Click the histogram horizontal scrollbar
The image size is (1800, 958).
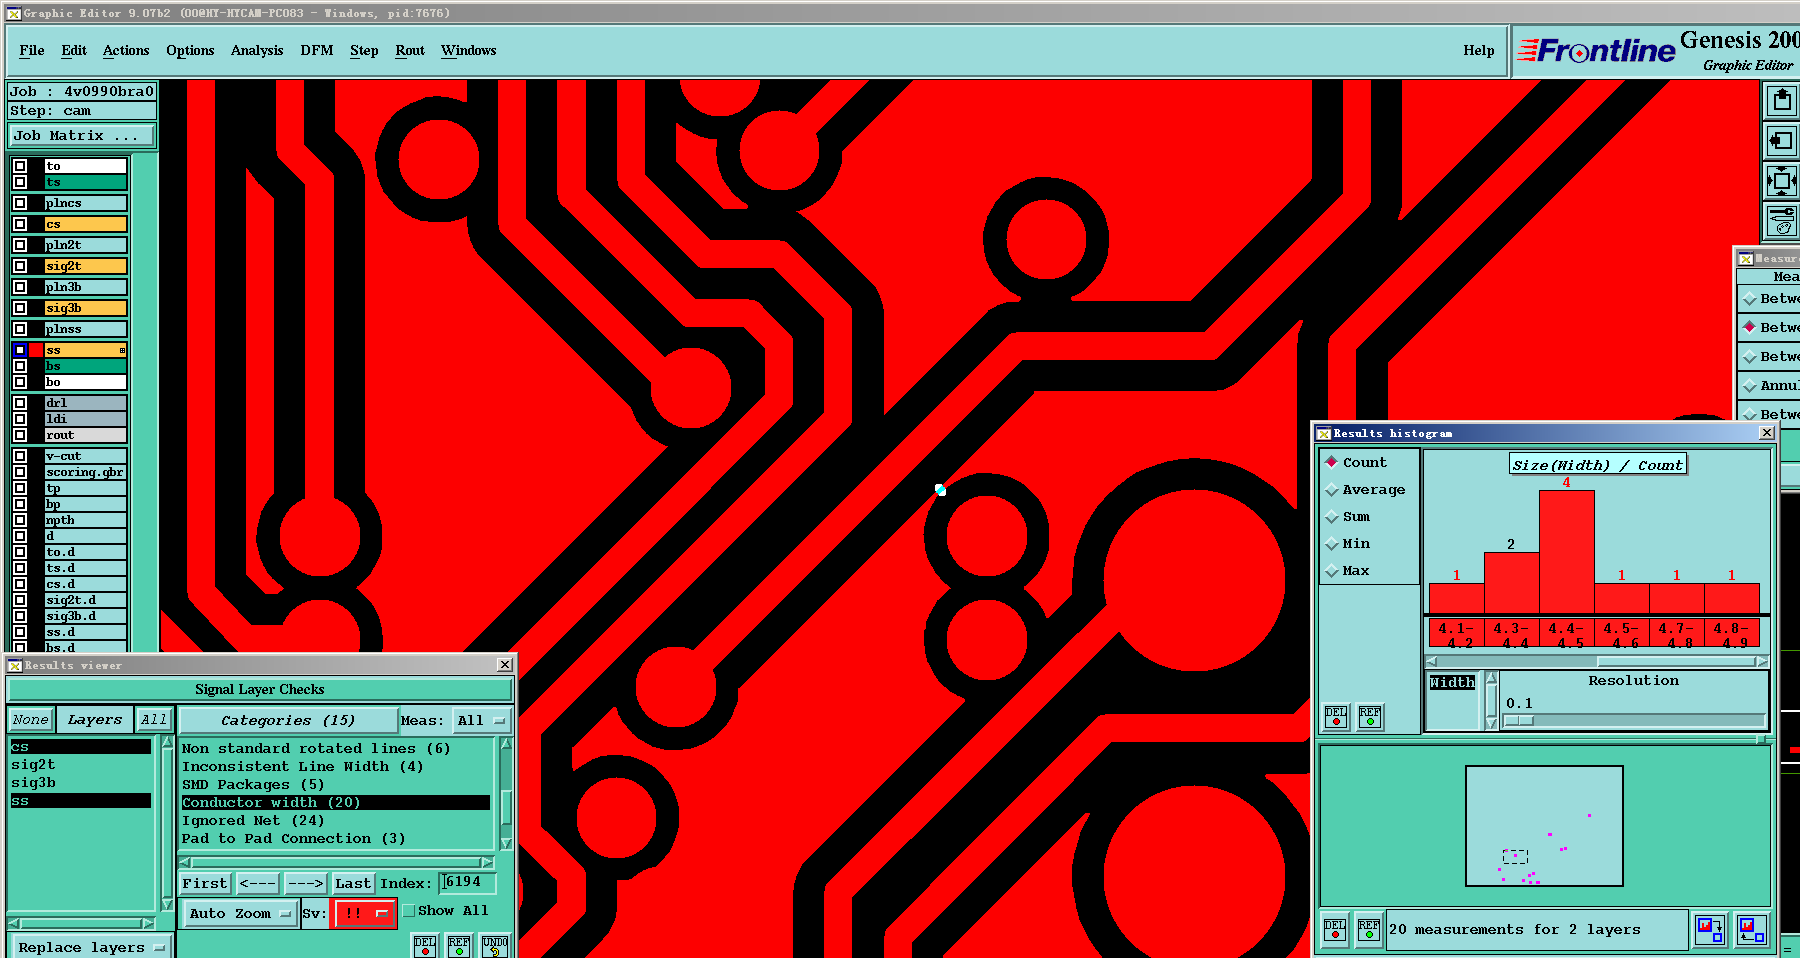click(1597, 661)
